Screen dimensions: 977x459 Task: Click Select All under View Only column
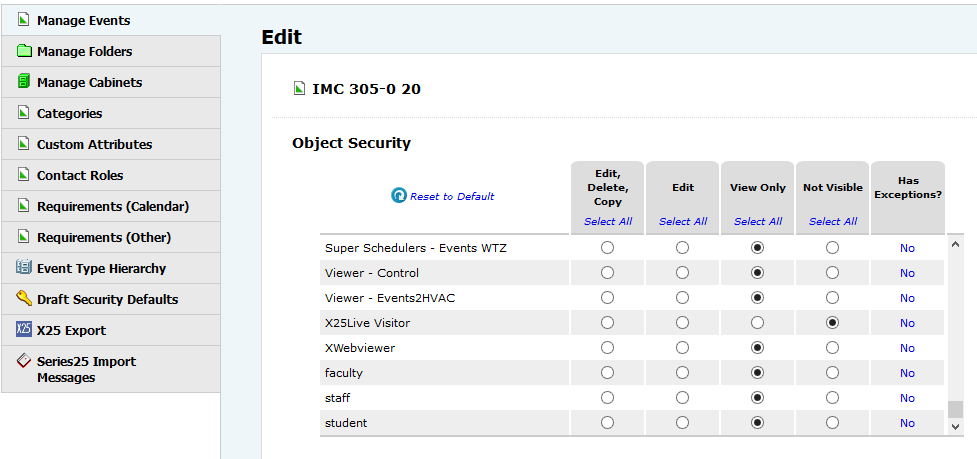click(758, 221)
